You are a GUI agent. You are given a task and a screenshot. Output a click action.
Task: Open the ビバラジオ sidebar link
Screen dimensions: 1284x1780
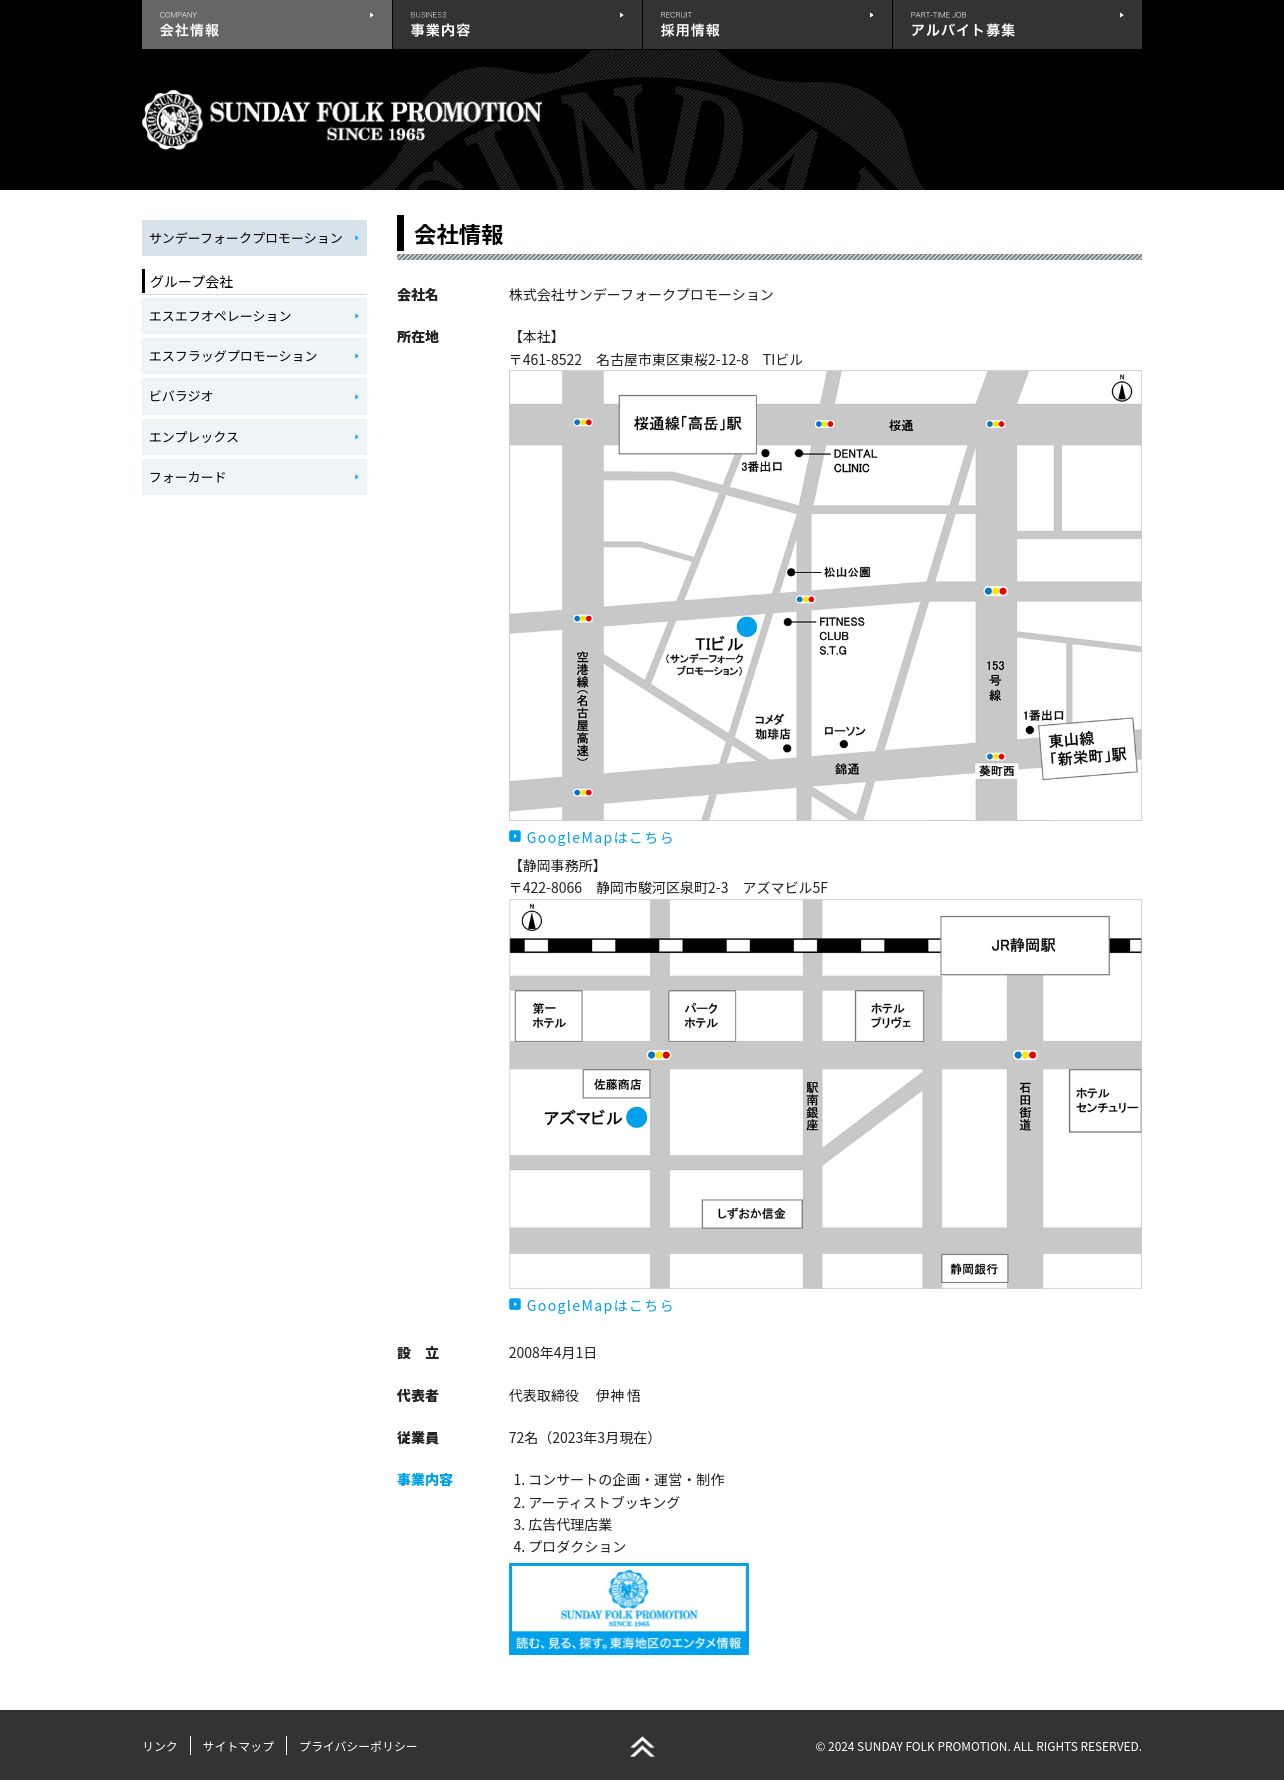254,396
